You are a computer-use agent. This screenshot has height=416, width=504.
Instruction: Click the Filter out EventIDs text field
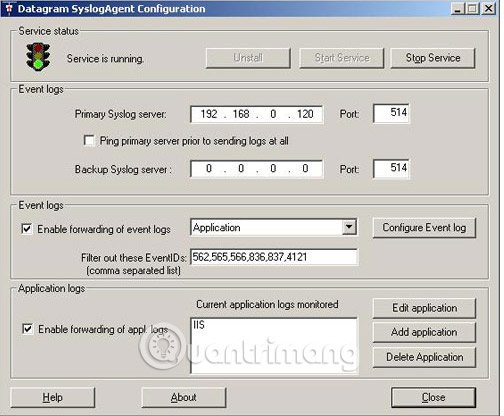pyautogui.click(x=274, y=257)
